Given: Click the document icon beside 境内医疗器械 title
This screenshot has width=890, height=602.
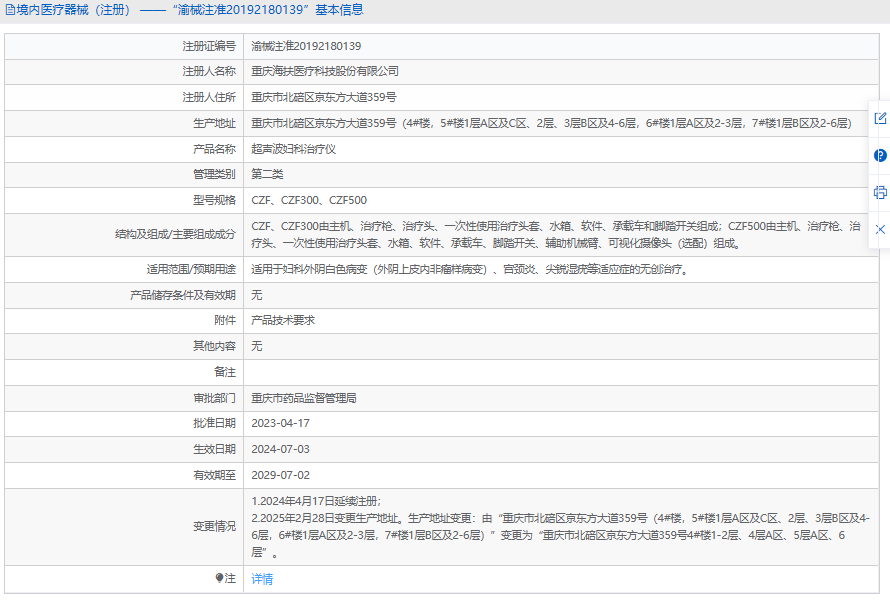Looking at the screenshot, I should (10, 10).
